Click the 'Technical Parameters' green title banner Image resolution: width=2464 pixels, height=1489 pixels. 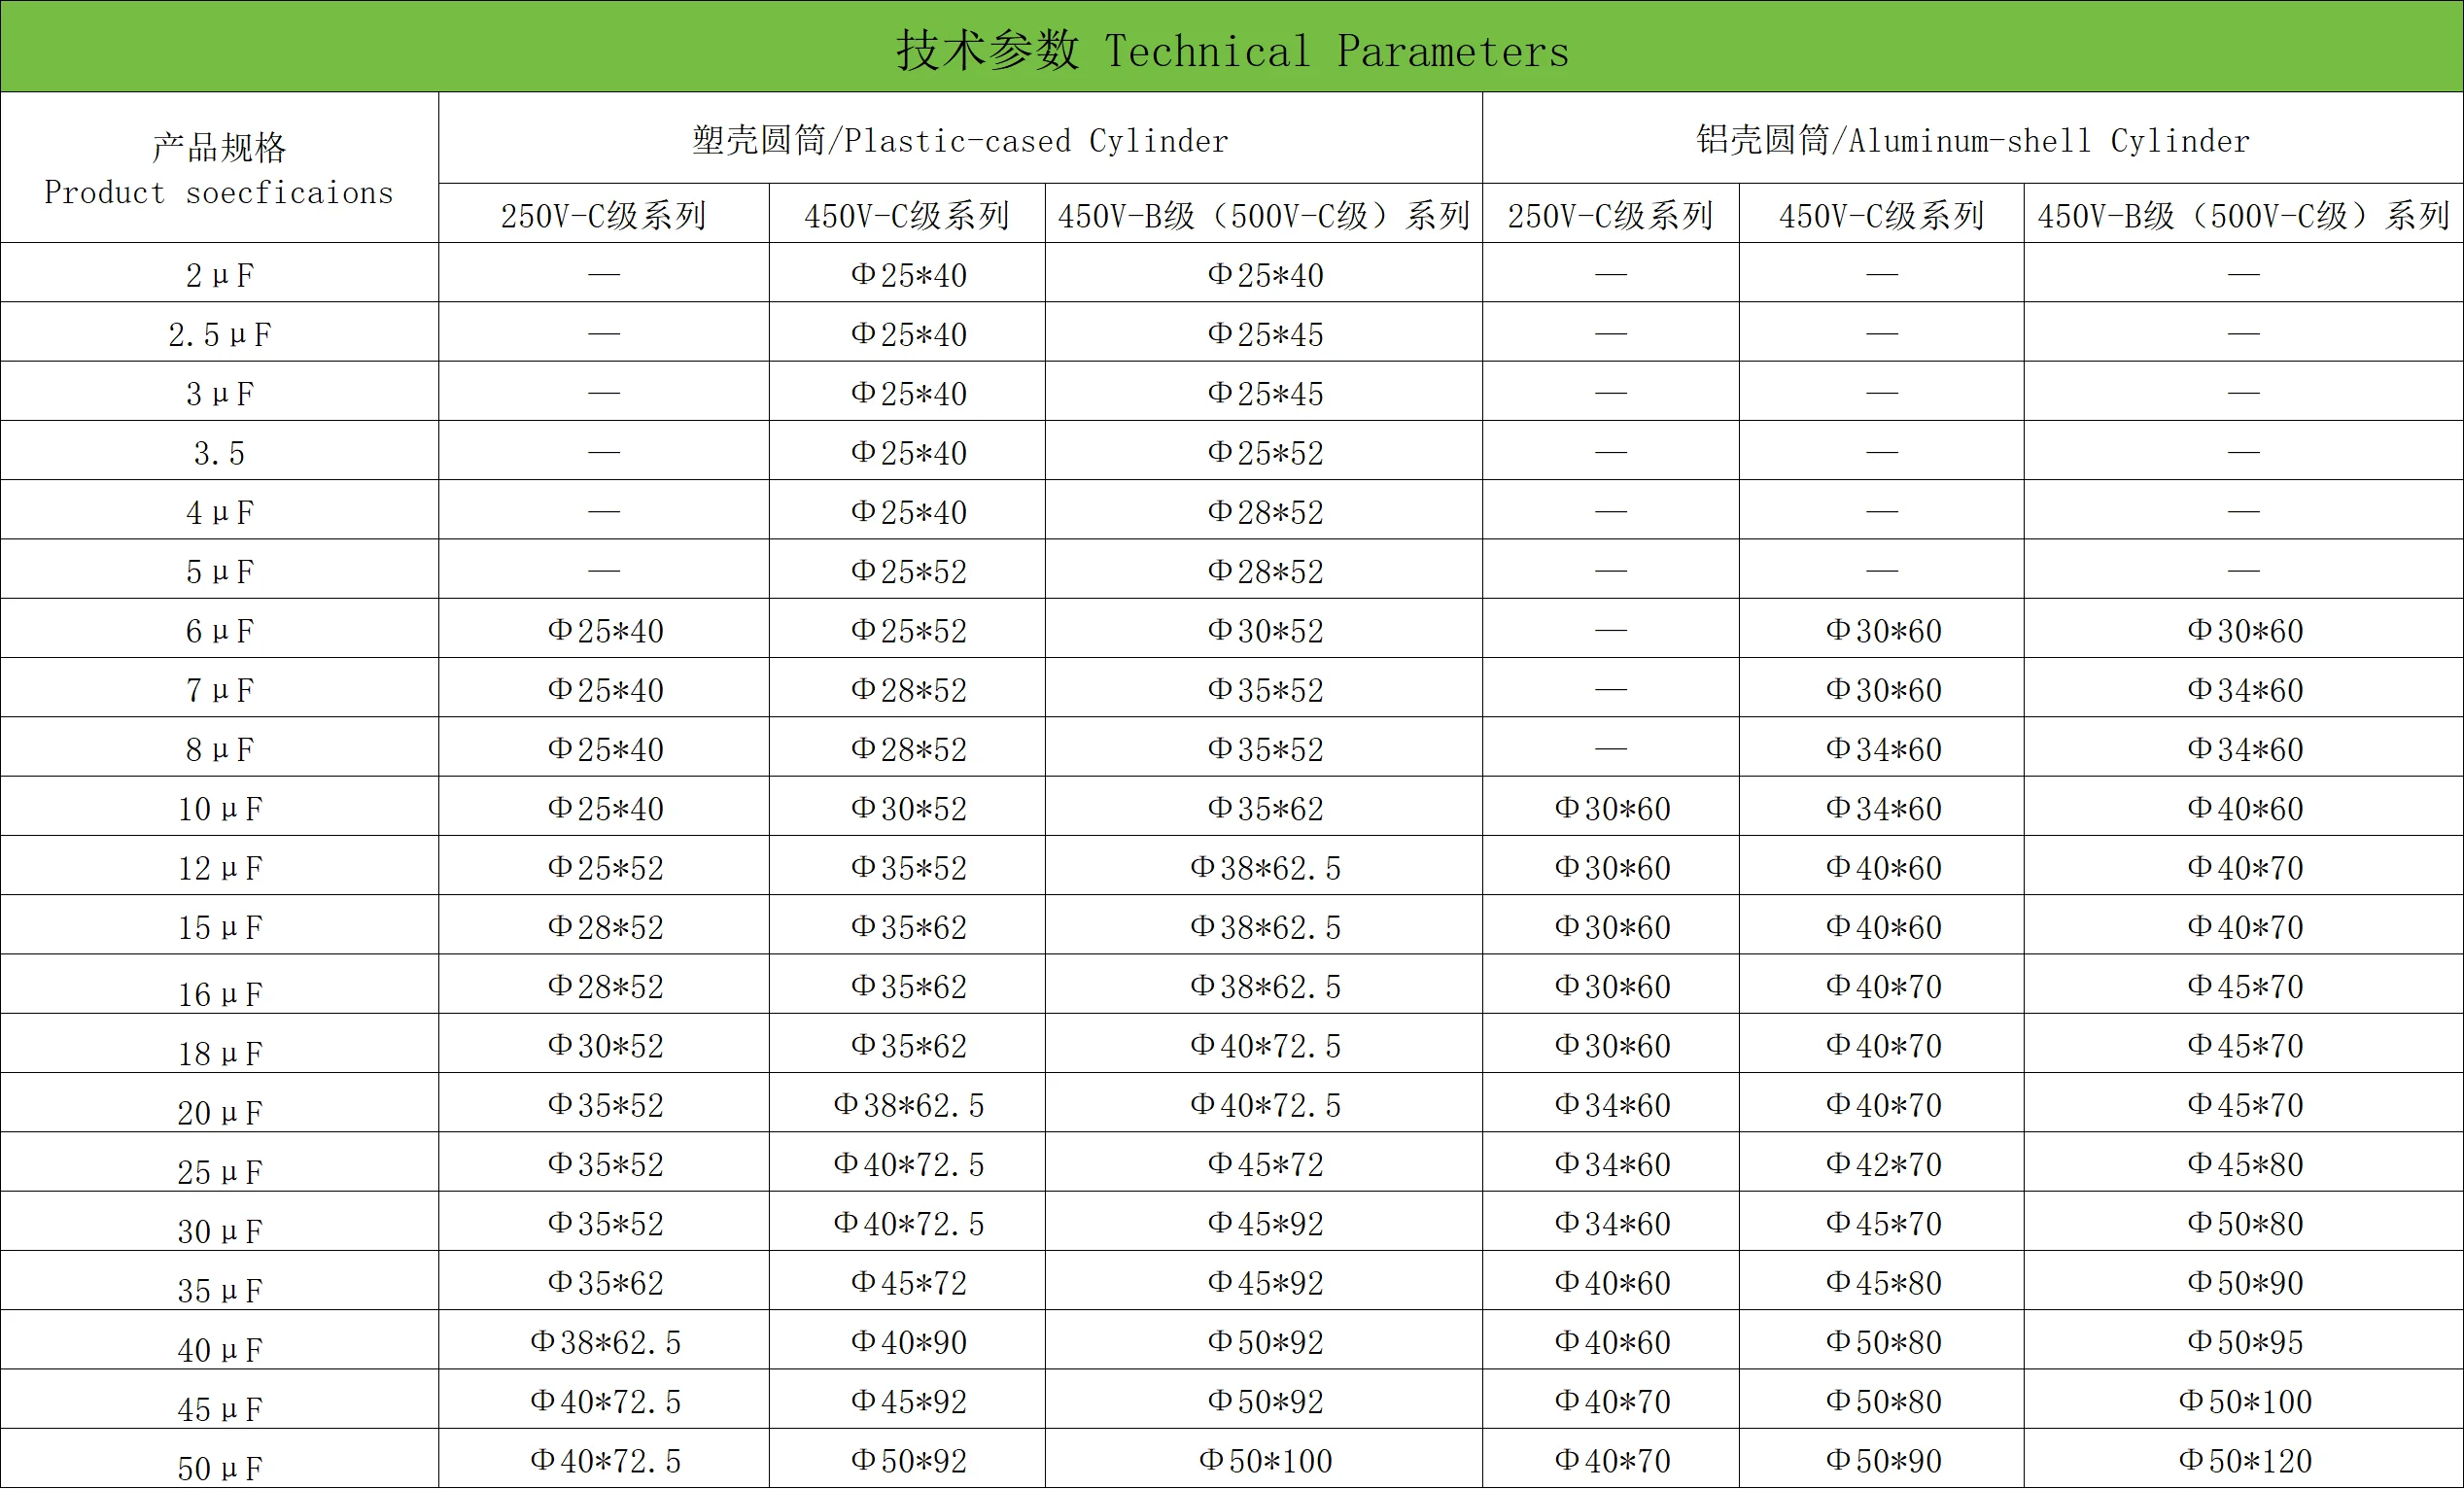[x=1232, y=47]
